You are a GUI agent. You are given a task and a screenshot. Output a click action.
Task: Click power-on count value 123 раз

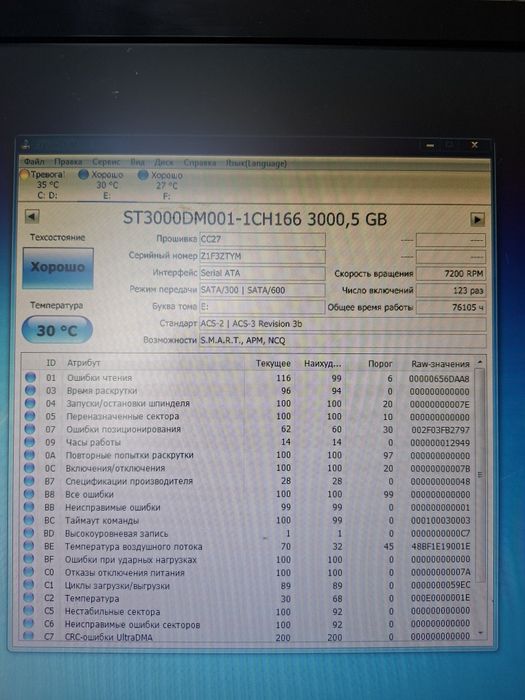click(451, 291)
